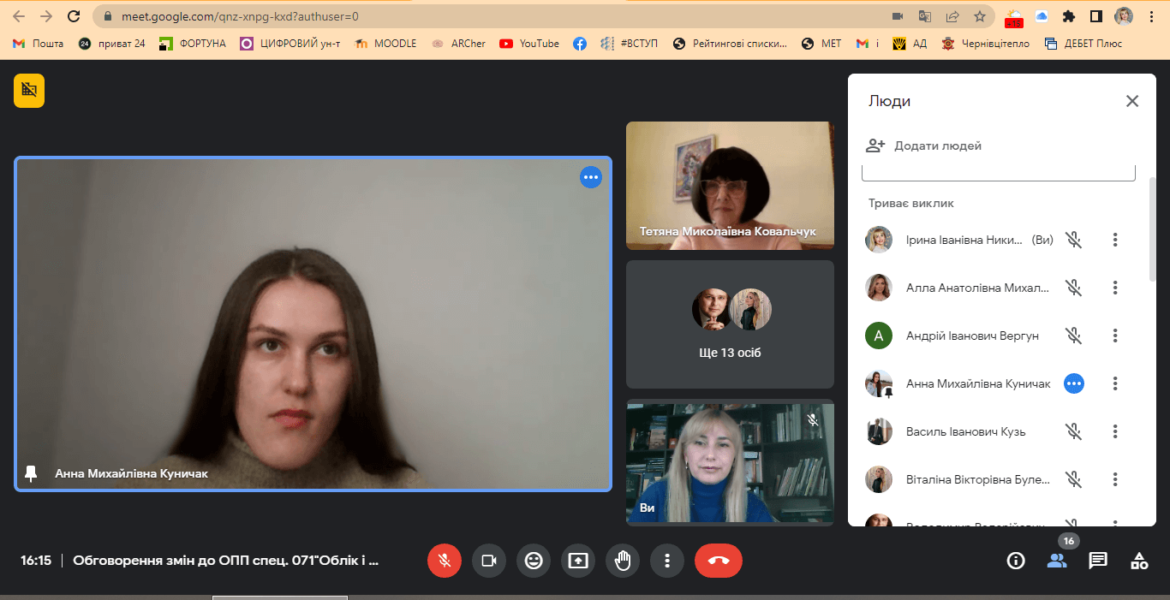Screen dimensions: 1170x600
Task: Open options menu for Анна Михайлівна Куничак
Action: (x=1115, y=384)
